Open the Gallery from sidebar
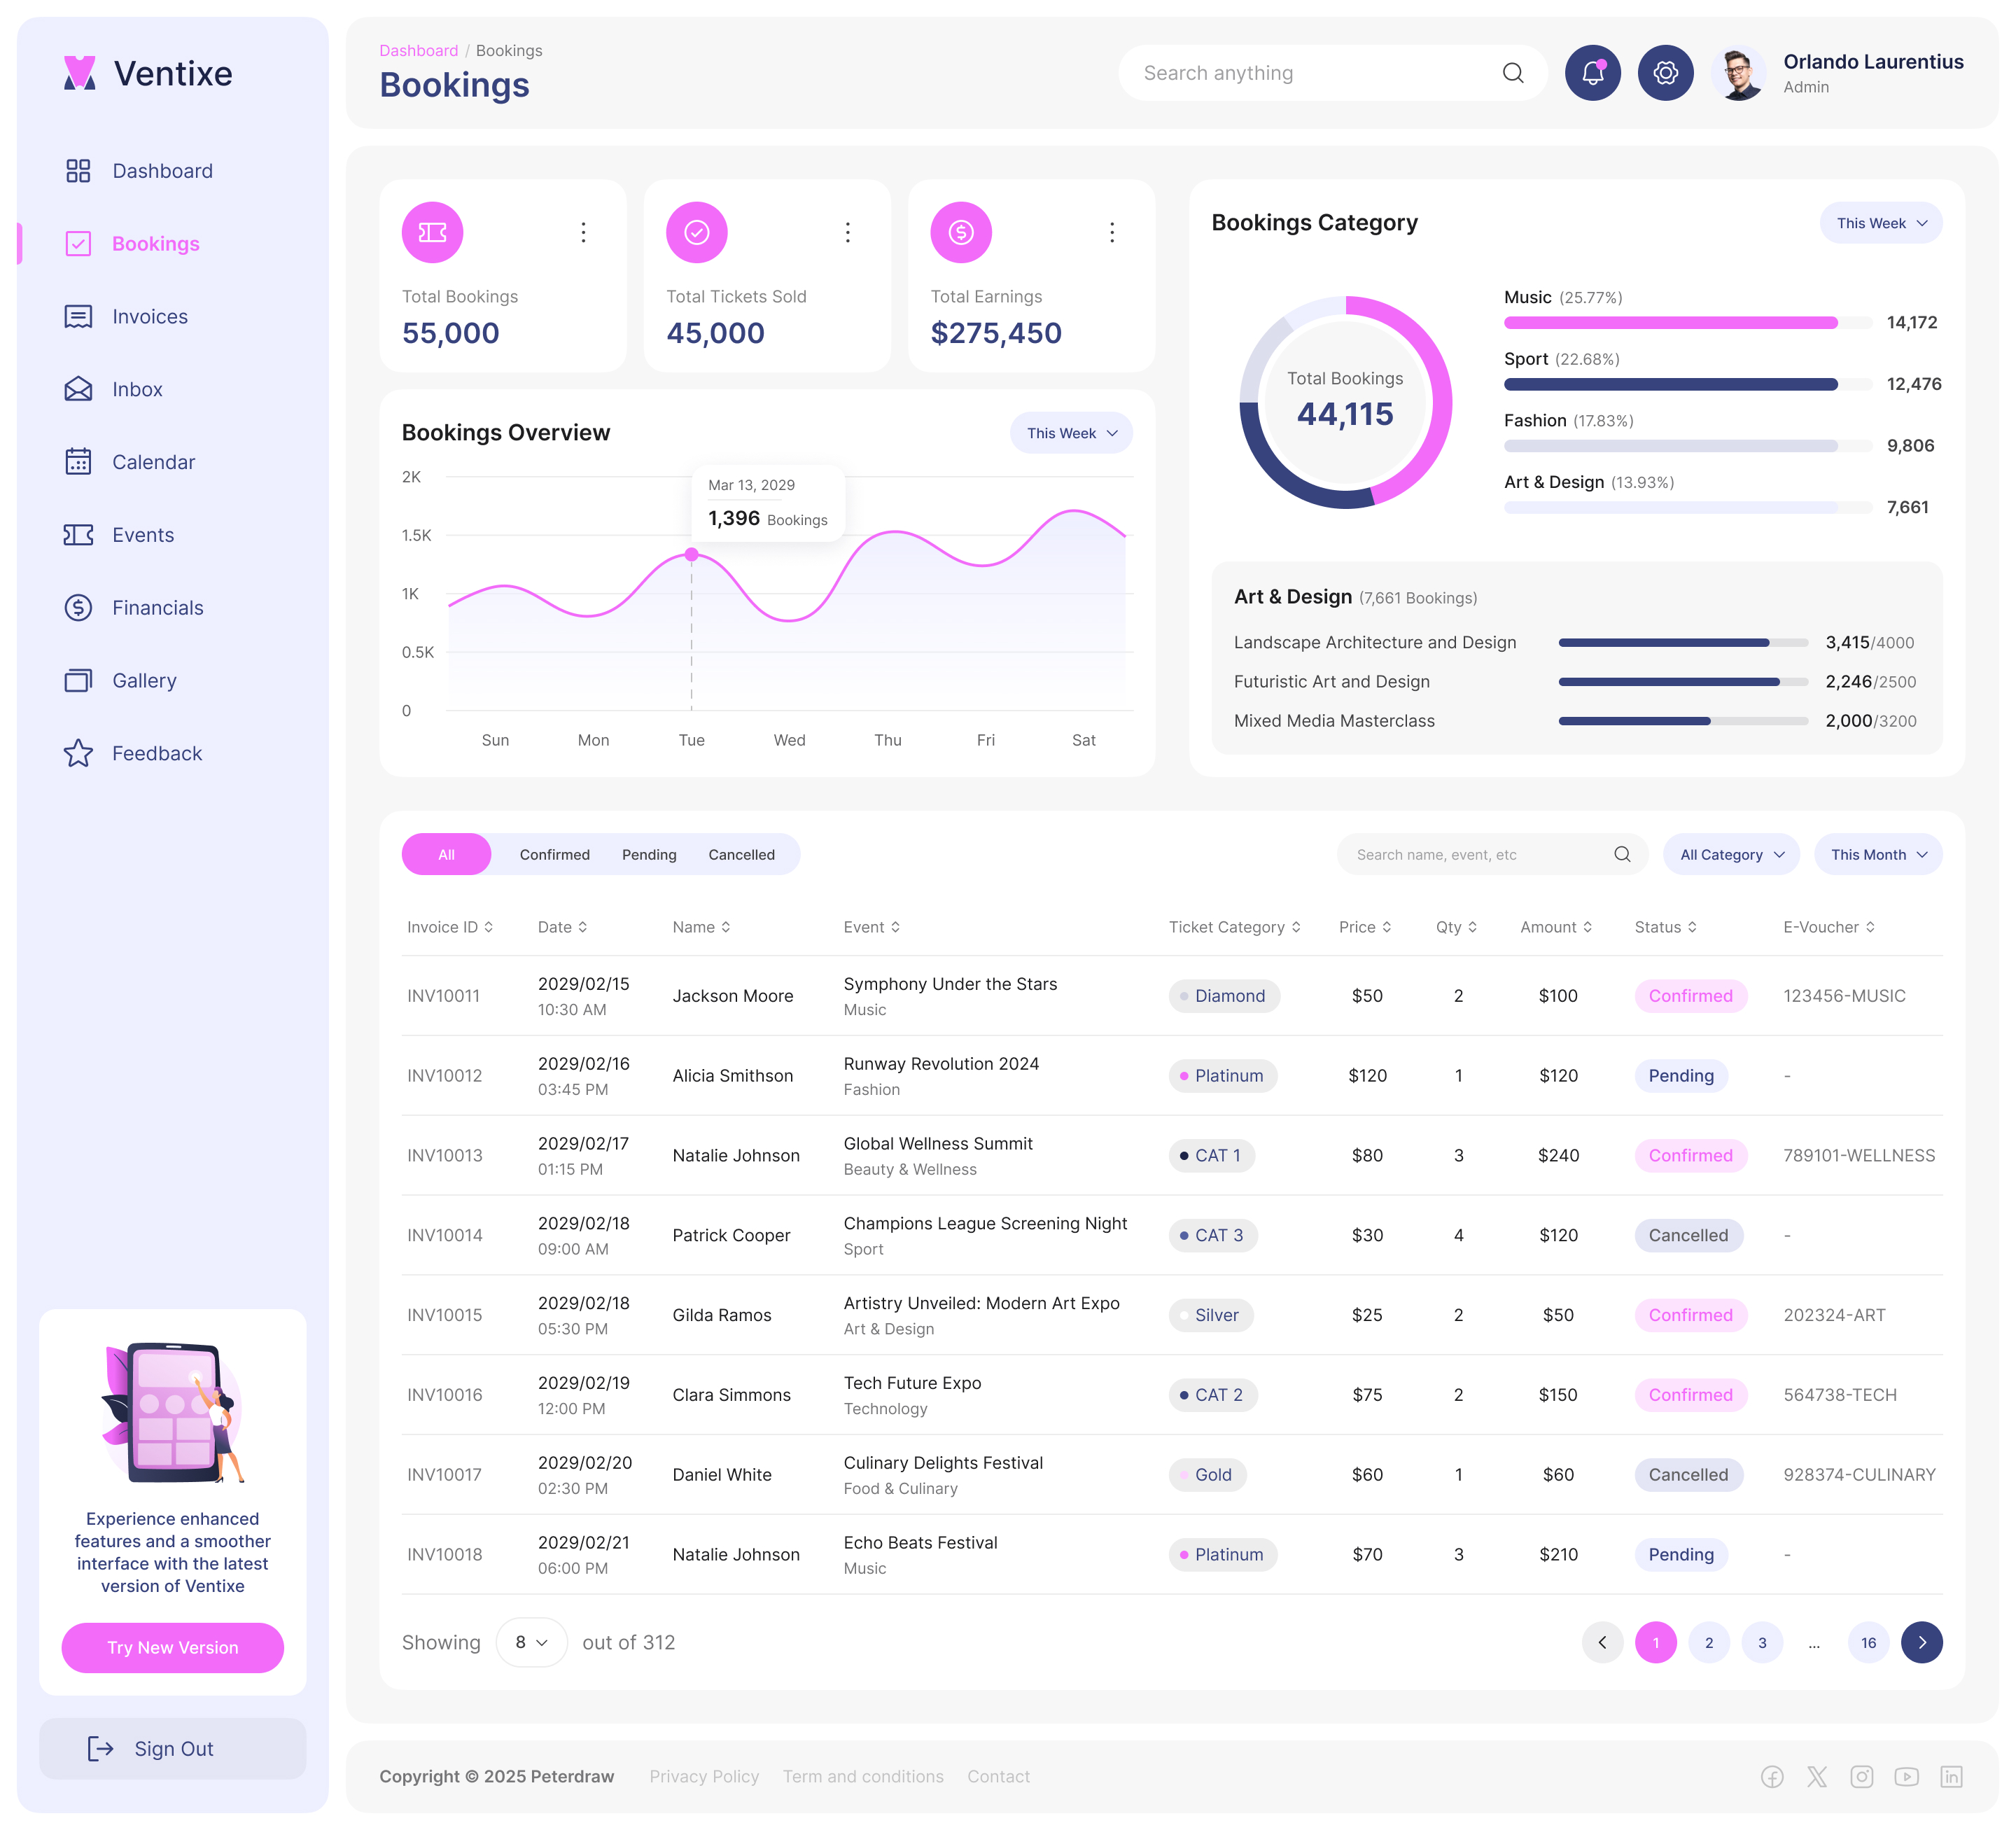Screen dimensions: 2016x1830 [x=80, y=680]
